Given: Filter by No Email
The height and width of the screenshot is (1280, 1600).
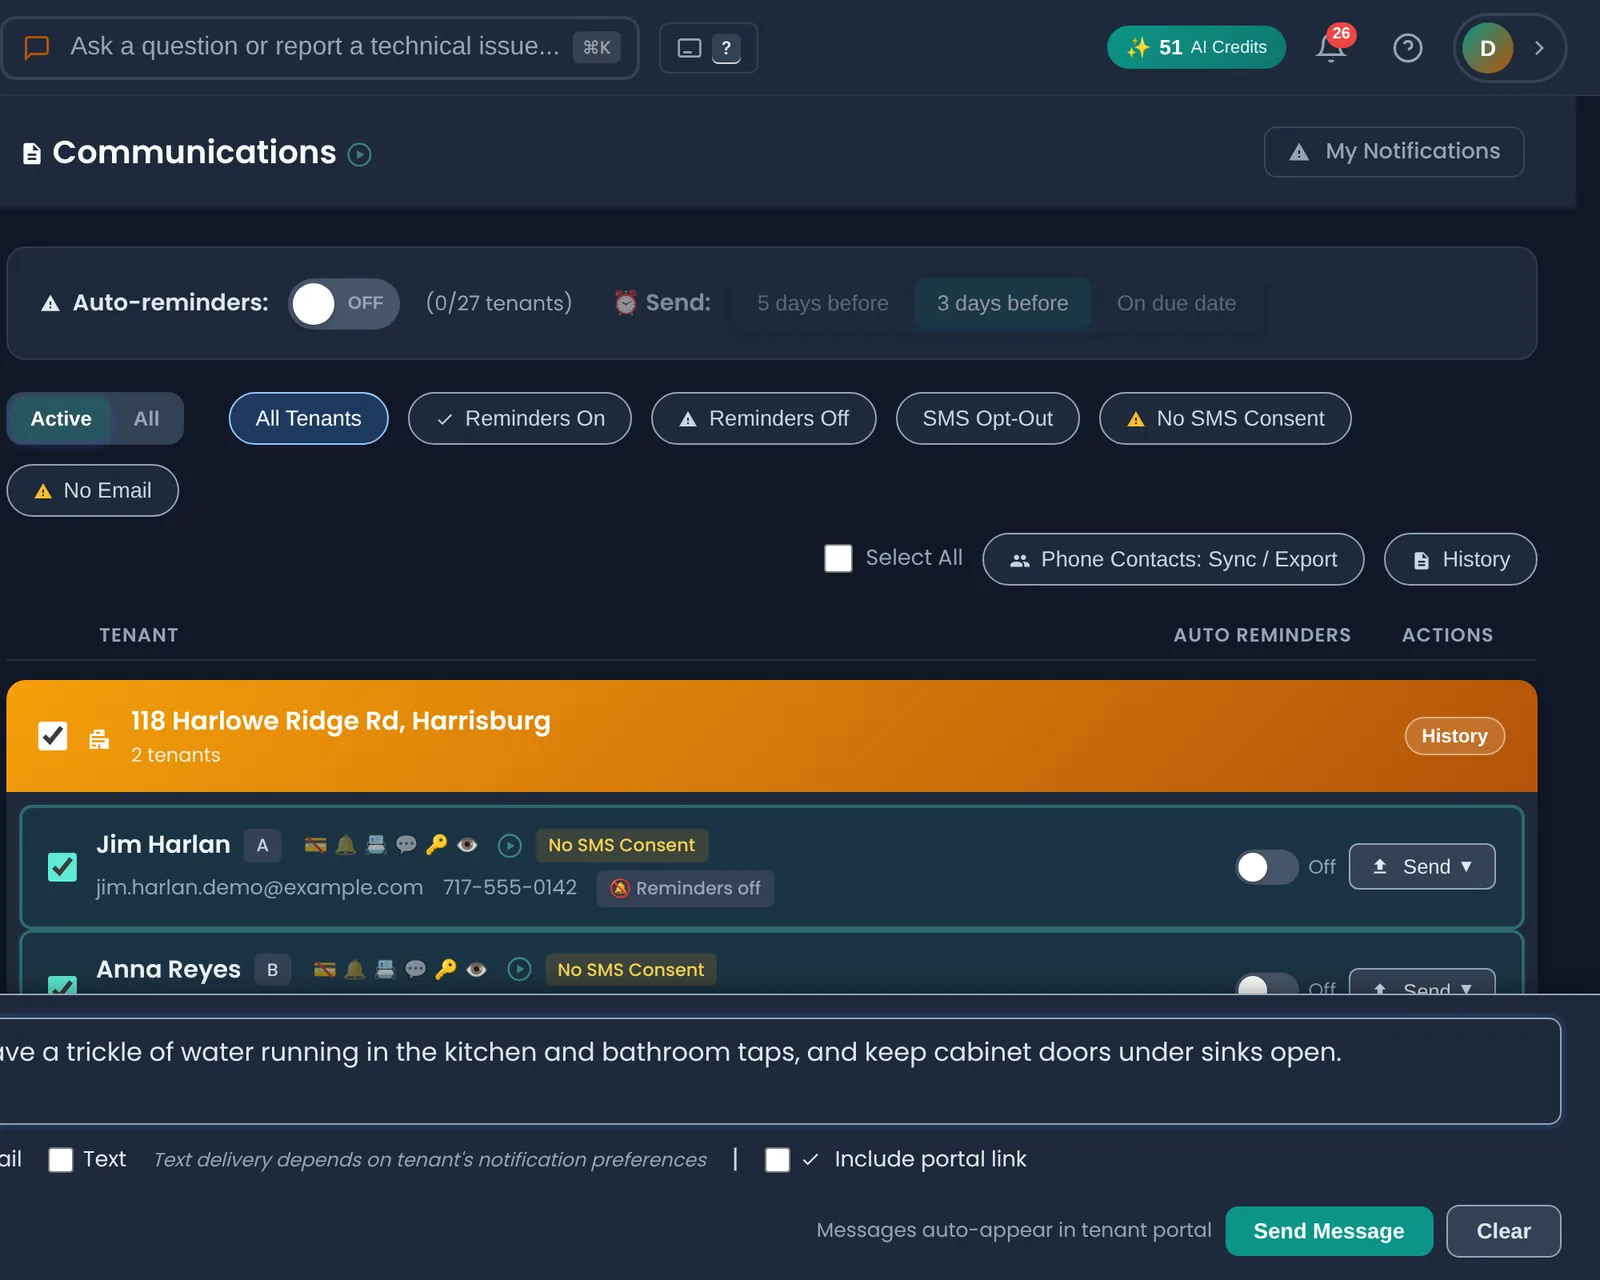Looking at the screenshot, I should coord(93,491).
